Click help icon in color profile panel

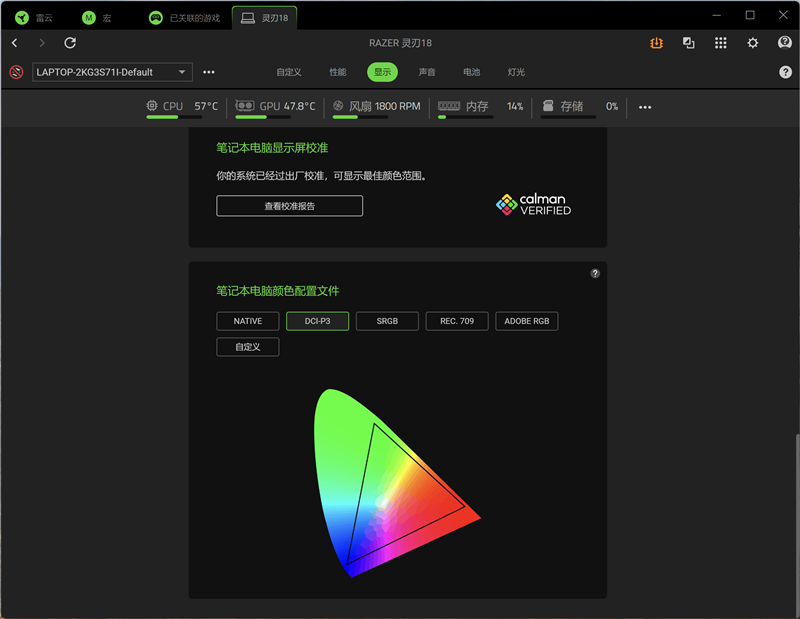(x=595, y=273)
